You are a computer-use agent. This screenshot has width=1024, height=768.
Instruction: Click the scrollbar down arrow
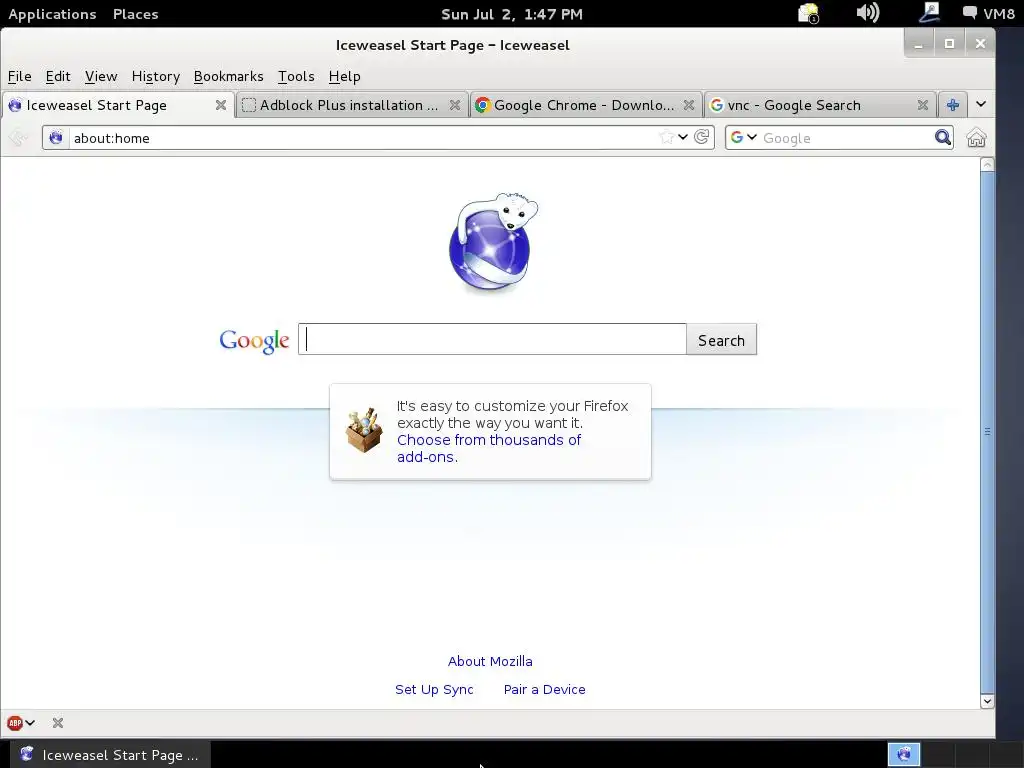pos(987,701)
